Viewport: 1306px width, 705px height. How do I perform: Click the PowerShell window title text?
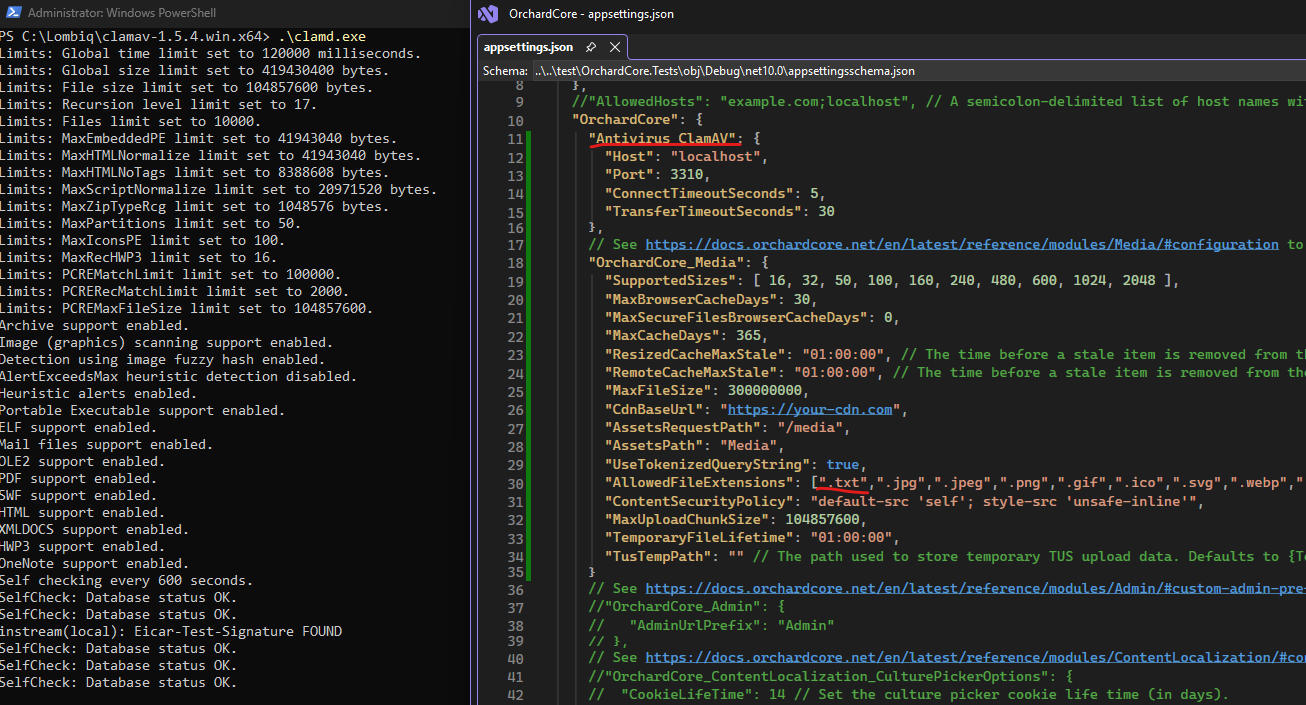[x=122, y=13]
